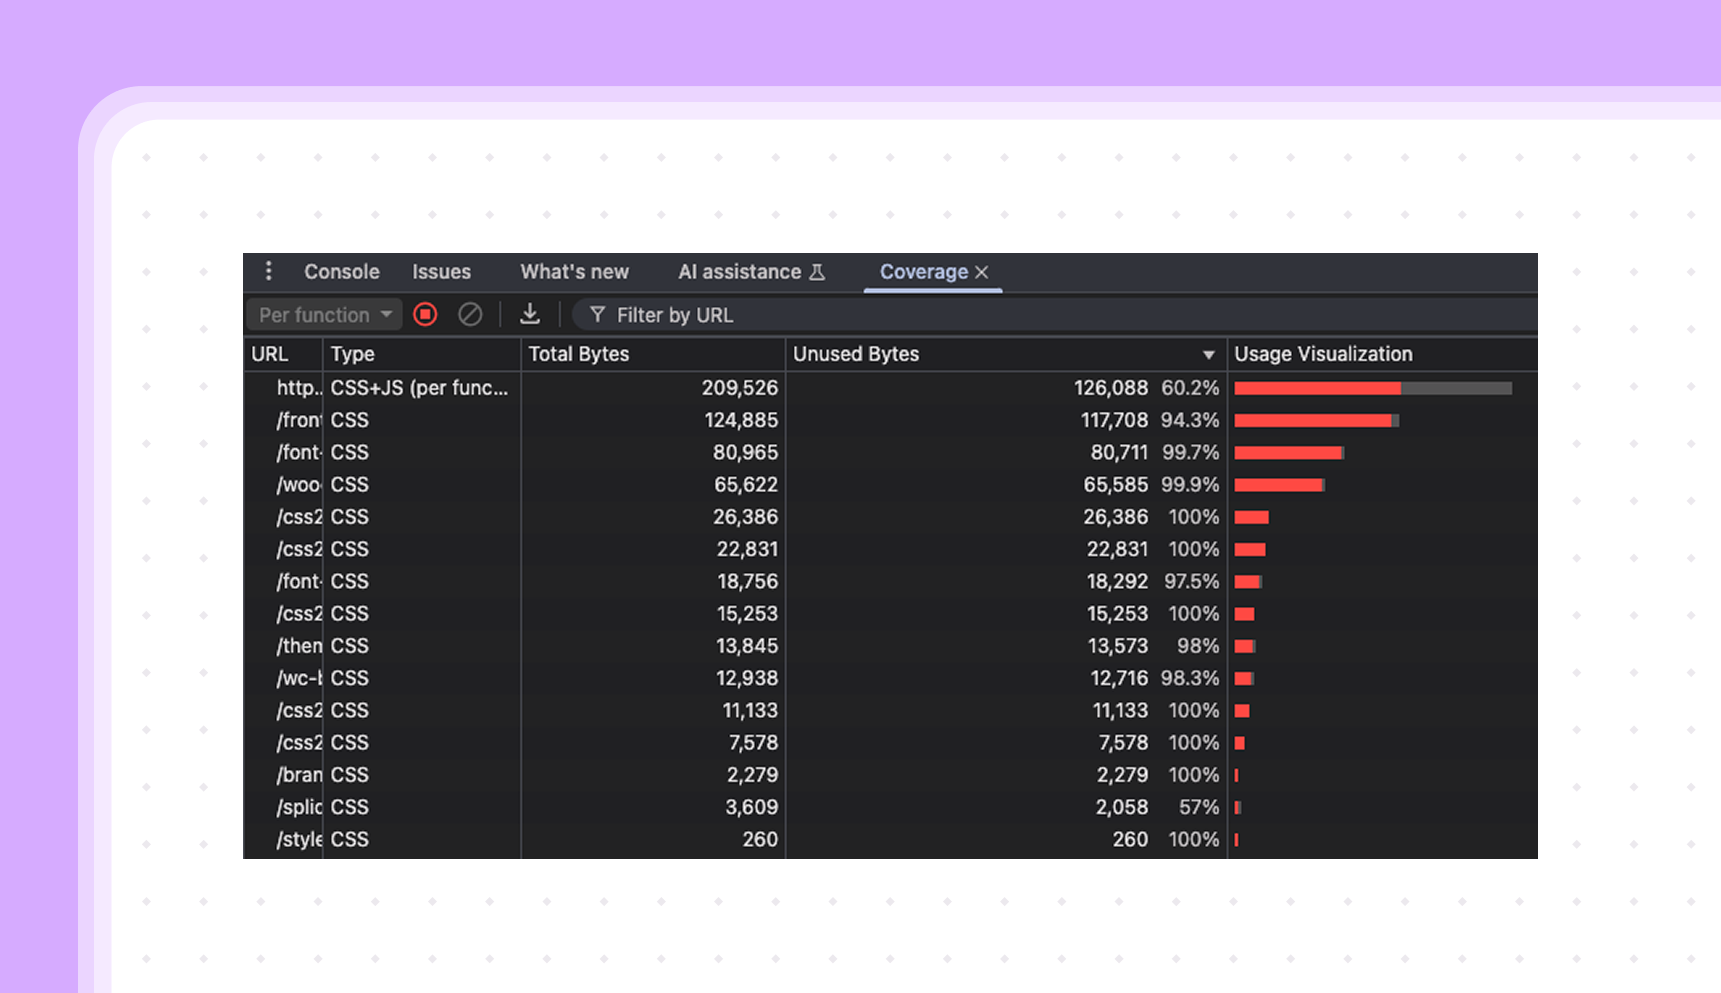
Task: Select the CSS+JS (per func...) row
Action: point(419,388)
